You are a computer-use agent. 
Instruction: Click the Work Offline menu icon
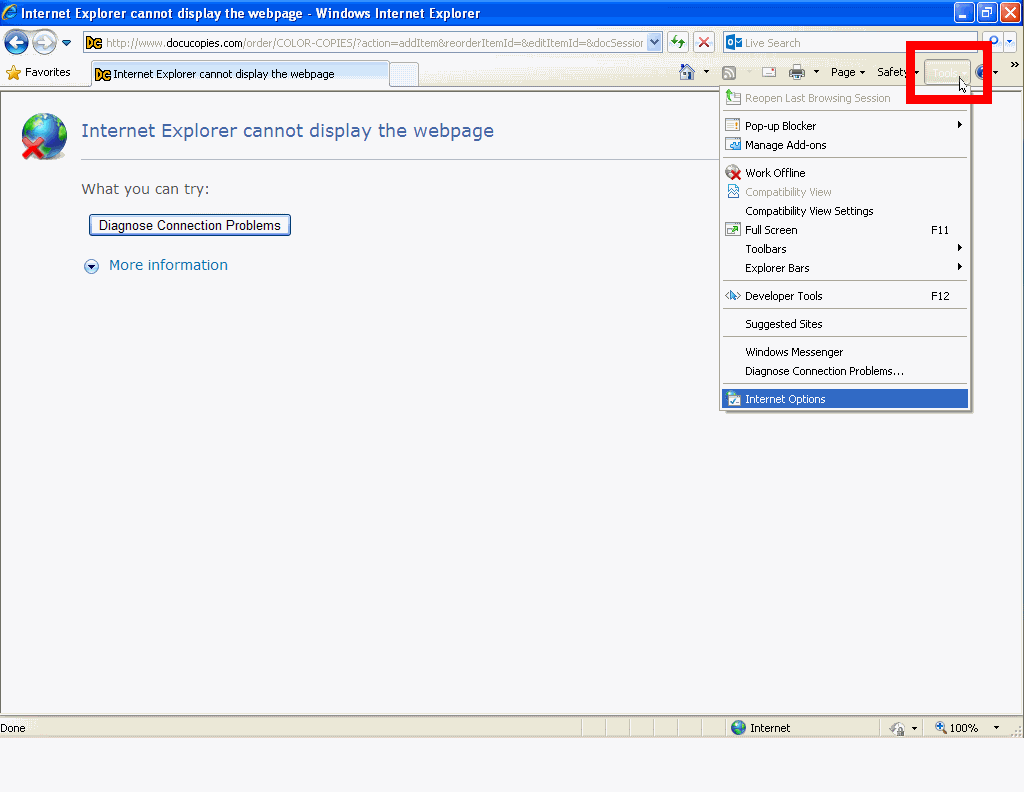click(733, 173)
